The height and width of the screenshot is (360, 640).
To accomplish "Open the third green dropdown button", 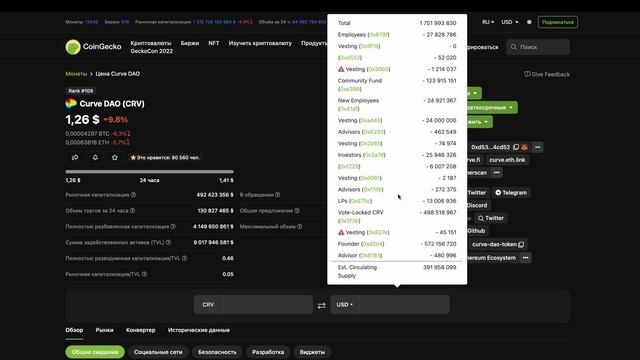I will [x=480, y=122].
